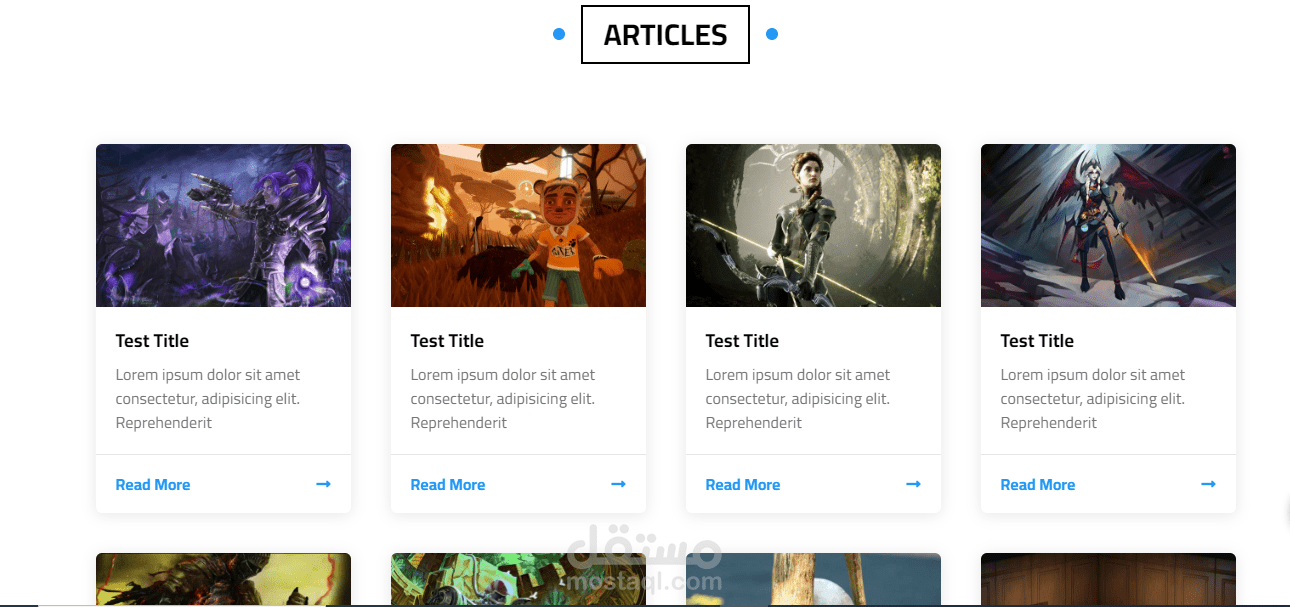
Task: Open Read More on the orange bear card
Action: click(x=448, y=485)
